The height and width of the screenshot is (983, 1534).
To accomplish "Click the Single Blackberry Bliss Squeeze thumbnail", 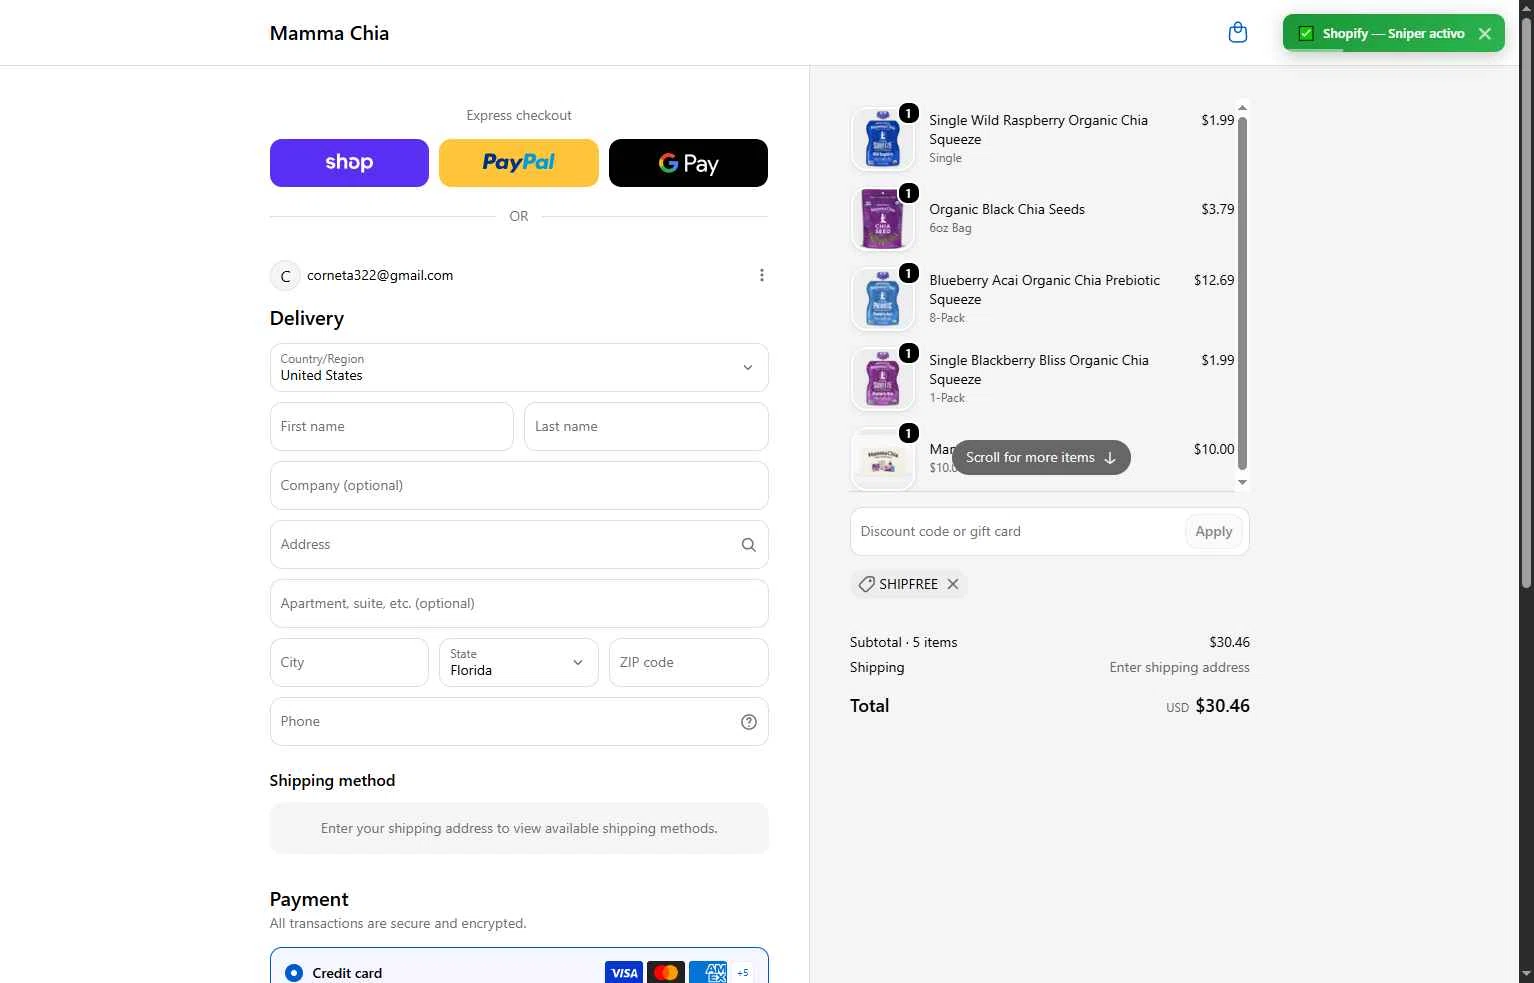I will click(x=882, y=379).
